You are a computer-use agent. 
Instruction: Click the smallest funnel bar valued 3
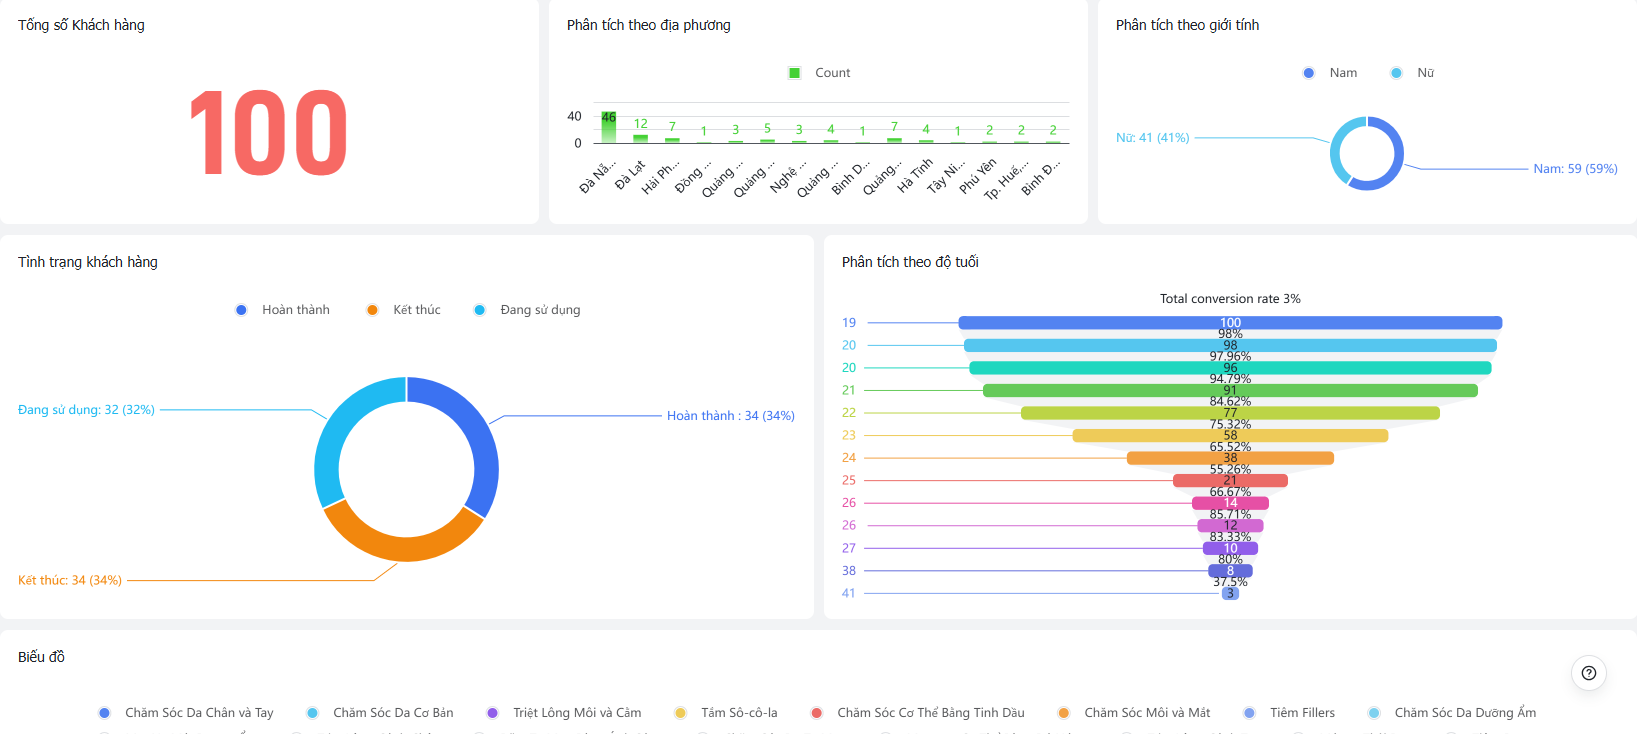click(1230, 593)
